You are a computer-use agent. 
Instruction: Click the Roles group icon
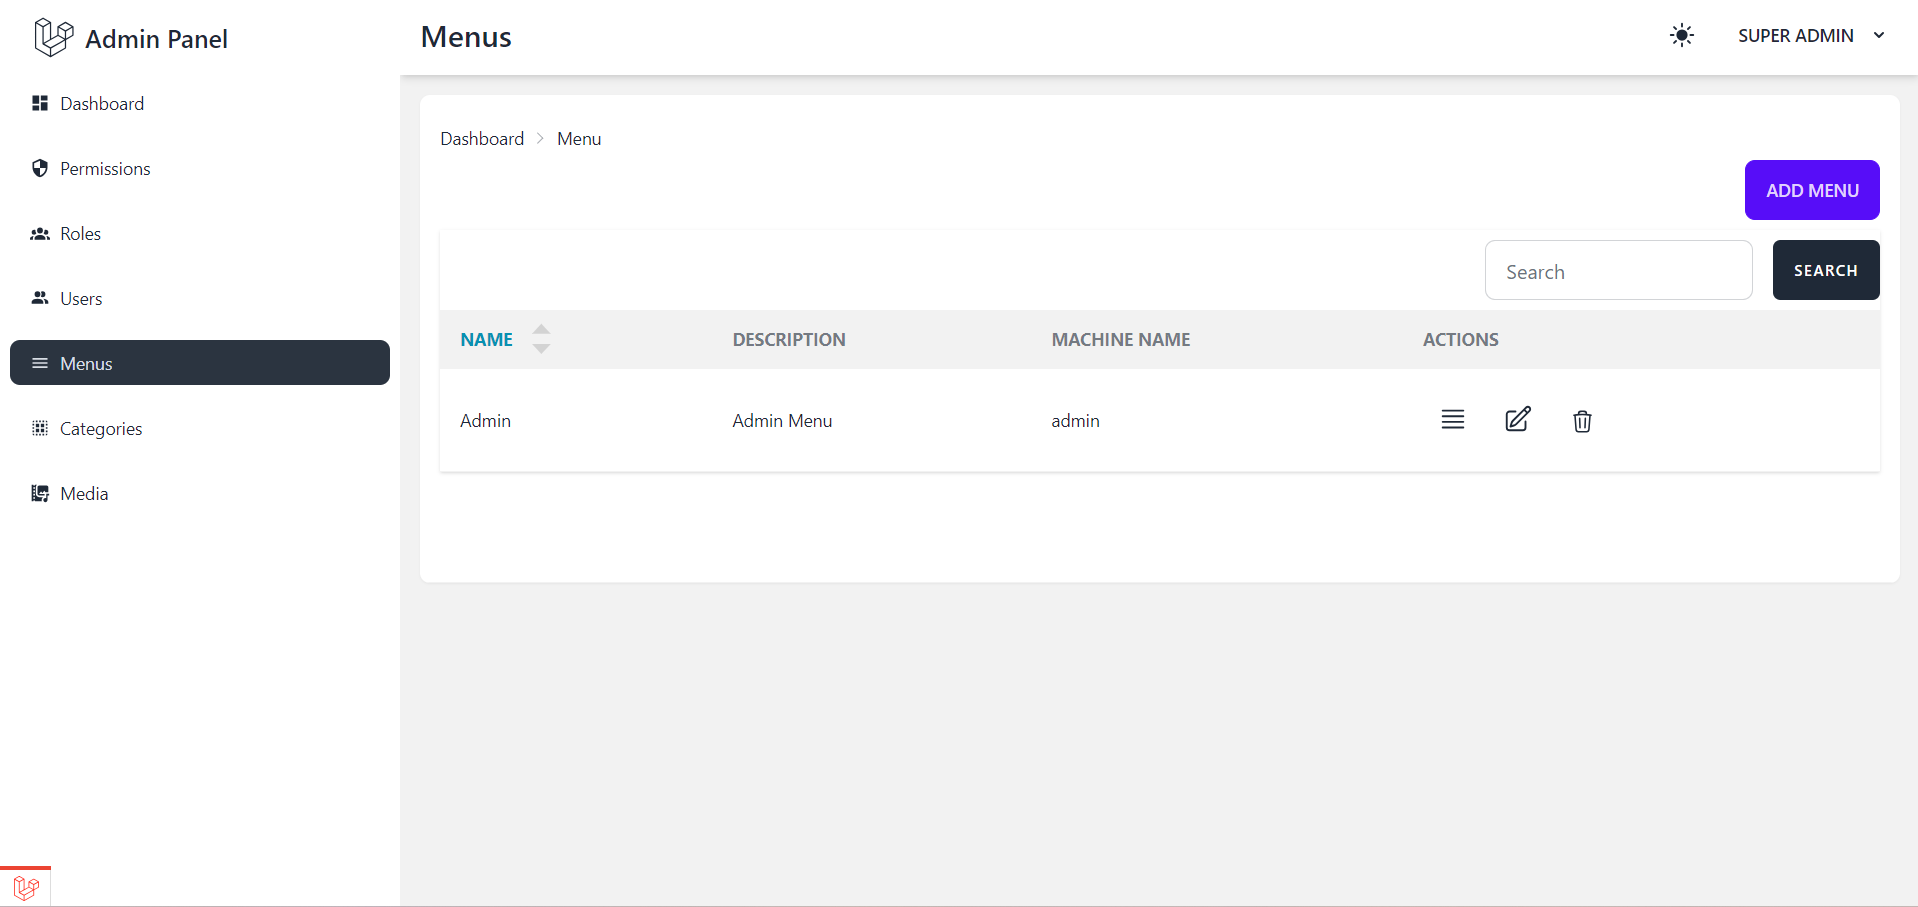[x=40, y=234]
